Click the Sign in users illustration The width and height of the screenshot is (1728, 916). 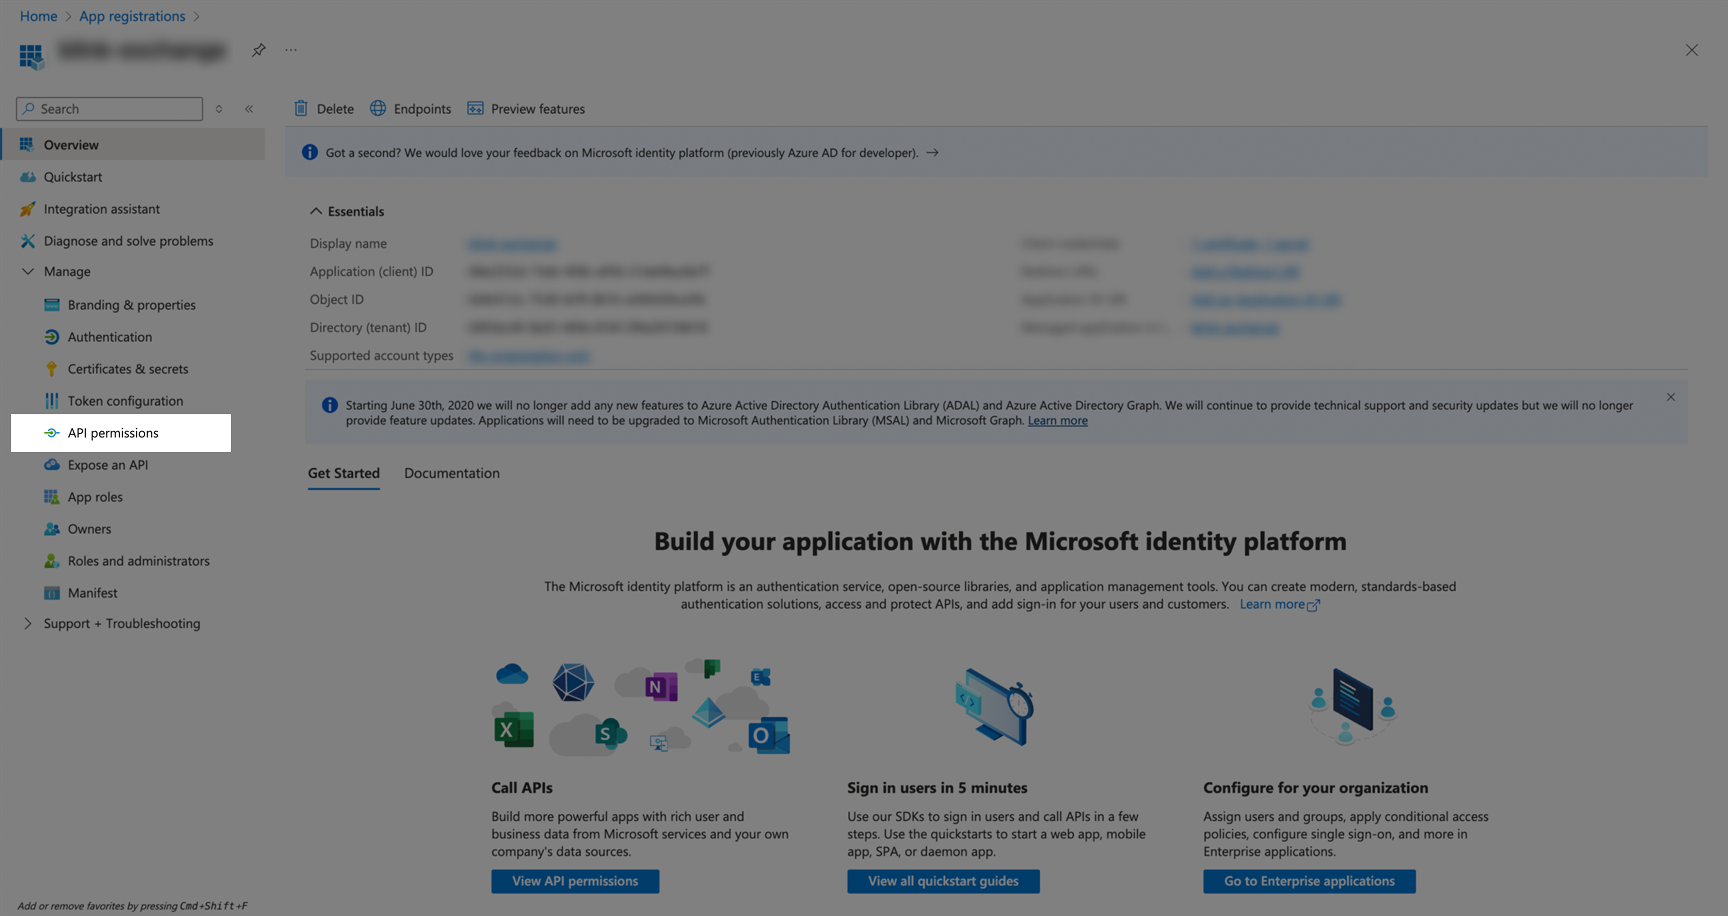coord(994,707)
